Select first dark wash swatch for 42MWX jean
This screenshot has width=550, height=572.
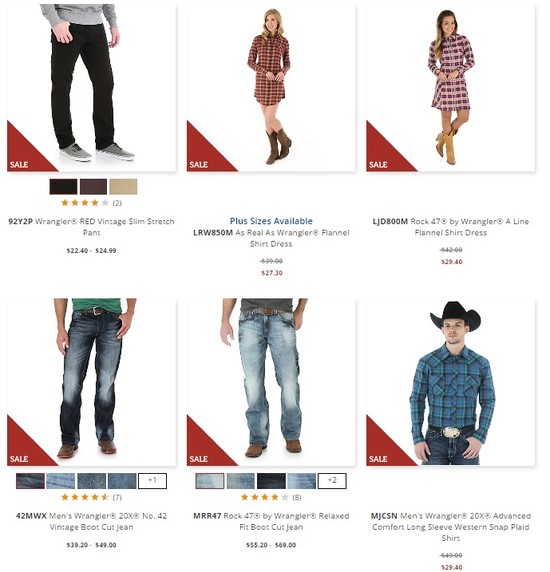30,481
